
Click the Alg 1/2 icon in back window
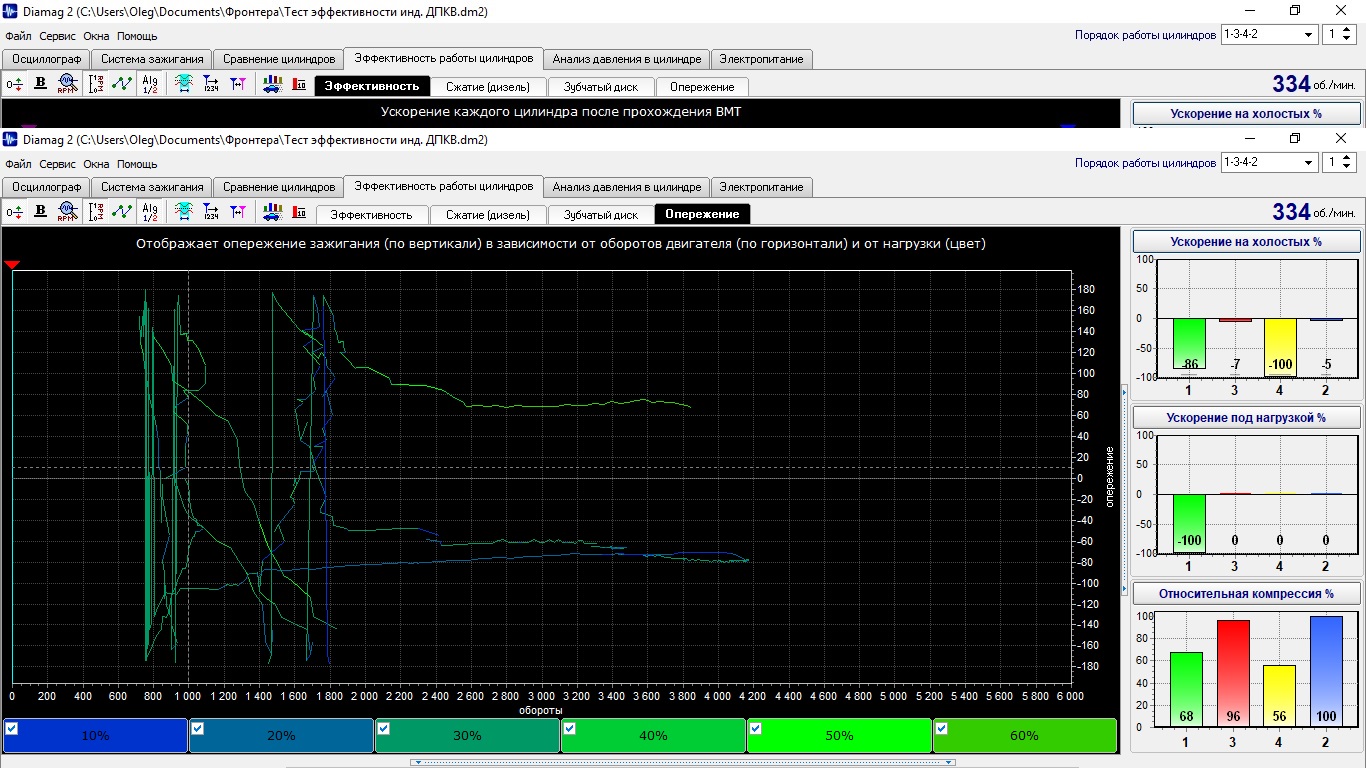pyautogui.click(x=150, y=84)
